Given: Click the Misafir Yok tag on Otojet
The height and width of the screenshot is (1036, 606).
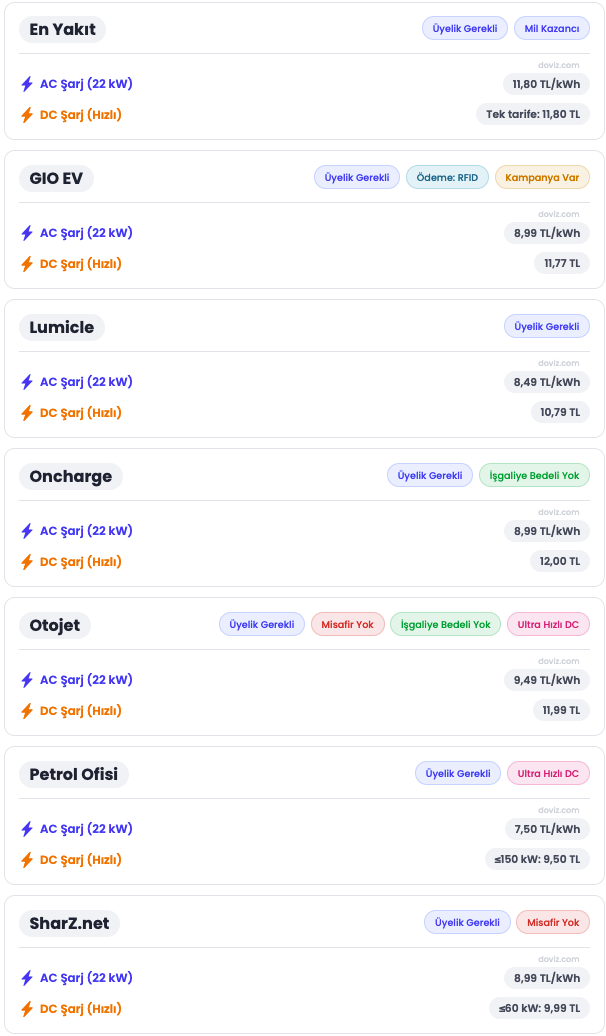Looking at the screenshot, I should tap(347, 625).
